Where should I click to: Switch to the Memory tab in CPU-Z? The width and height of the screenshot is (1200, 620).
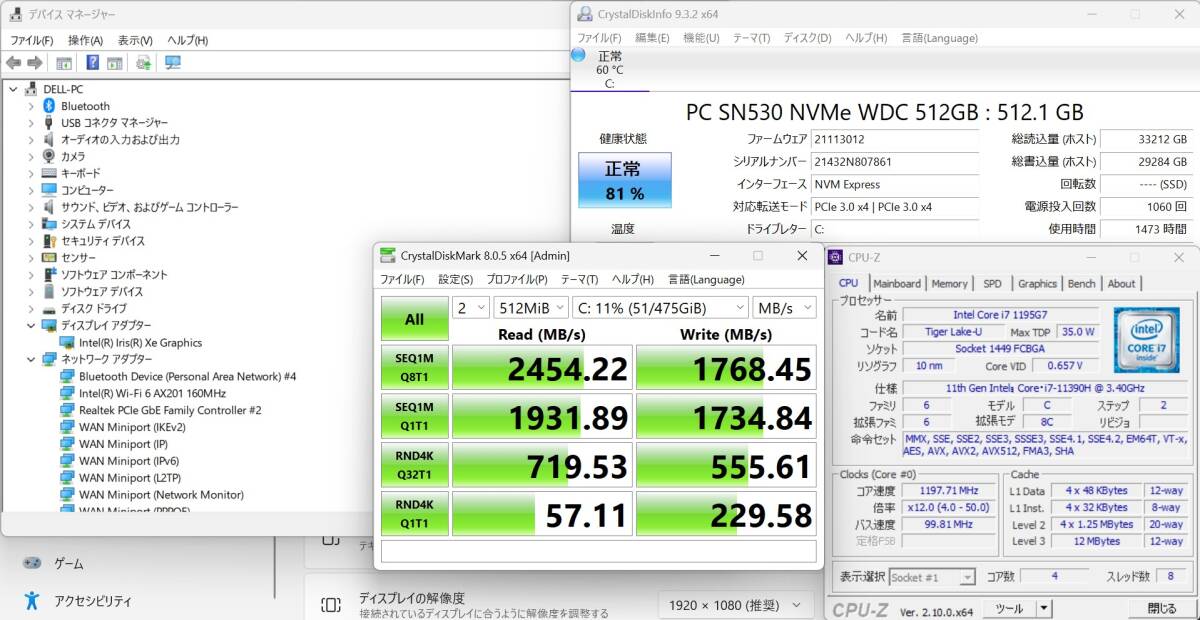coord(949,283)
